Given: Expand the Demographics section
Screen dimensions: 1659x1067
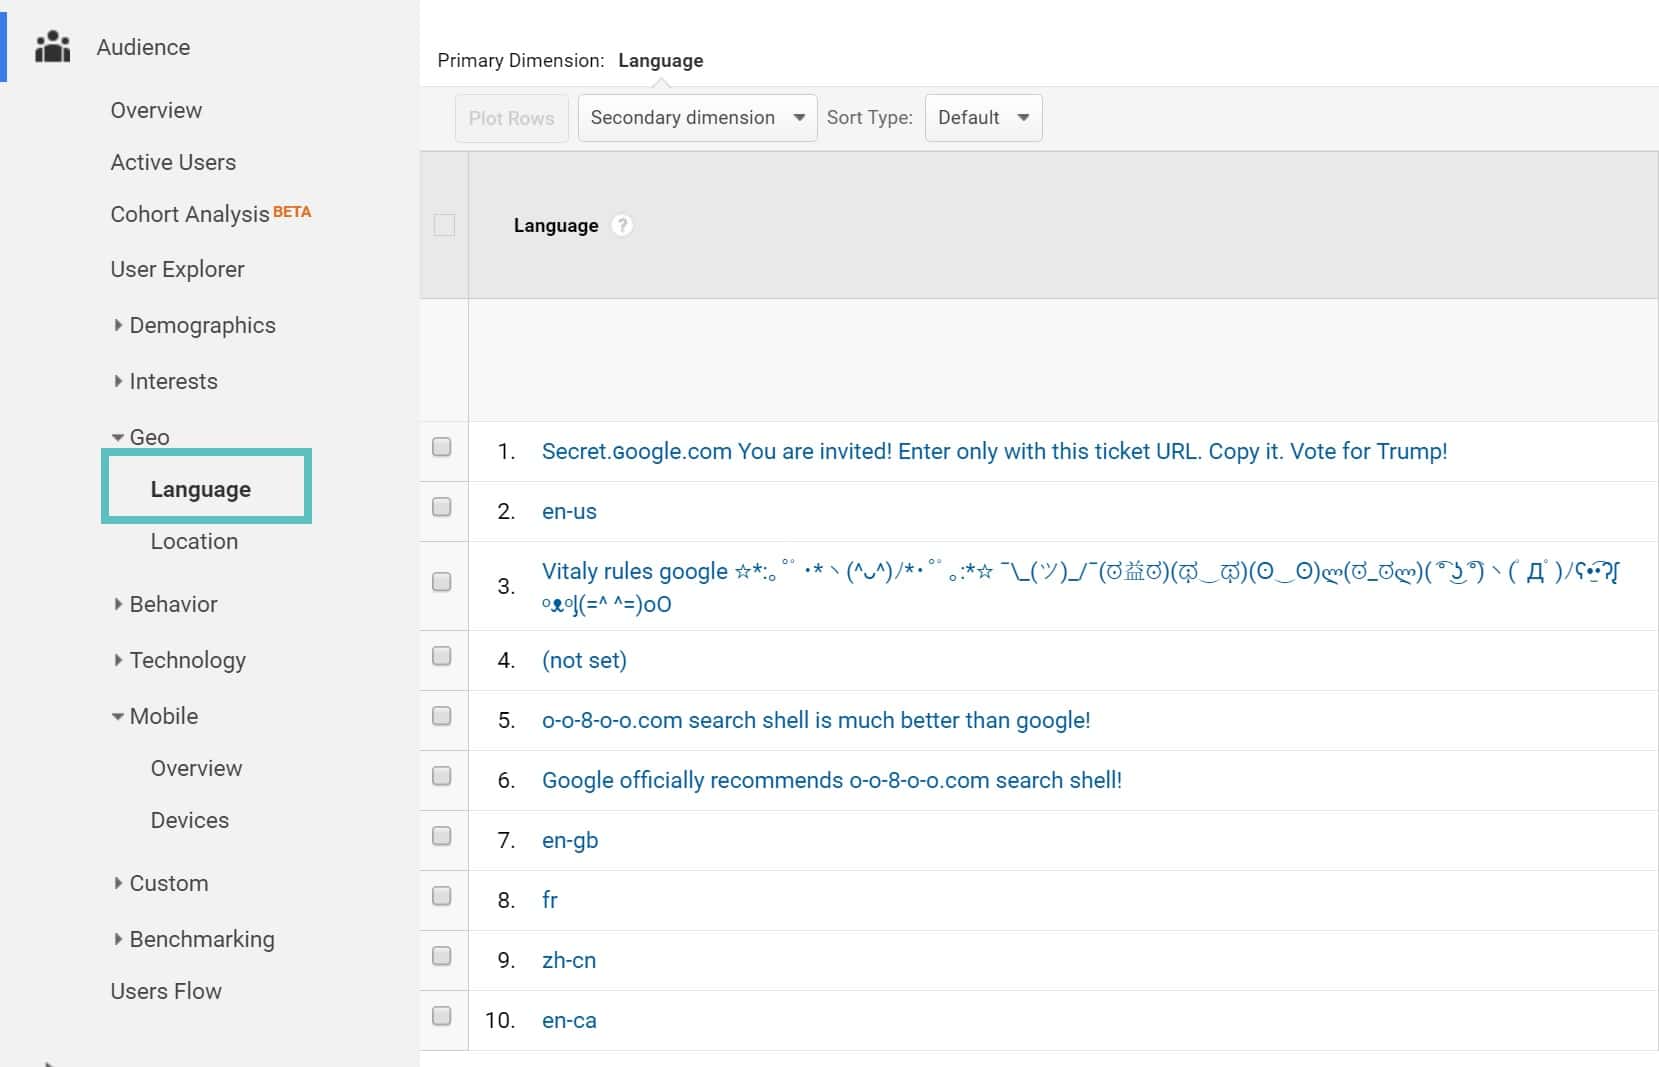Looking at the screenshot, I should coord(203,324).
